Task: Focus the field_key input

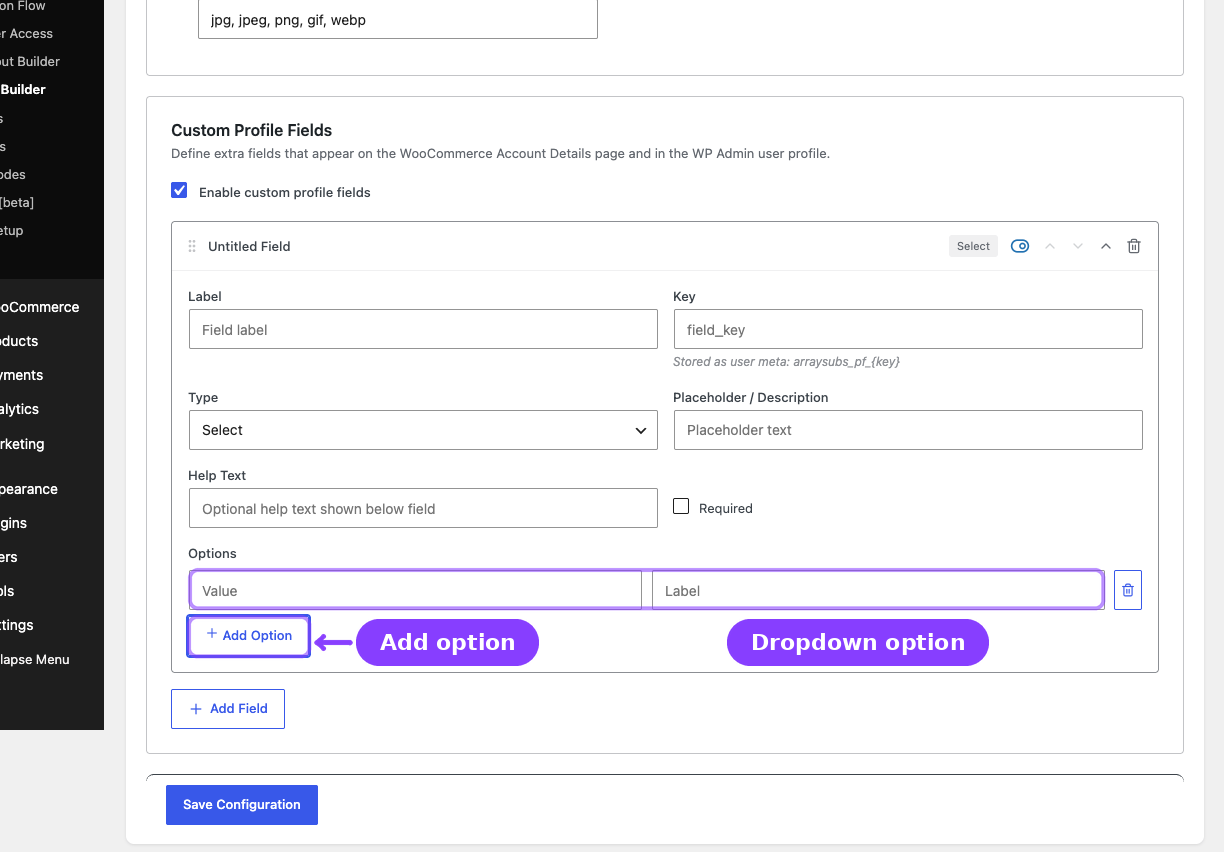Action: 908,329
